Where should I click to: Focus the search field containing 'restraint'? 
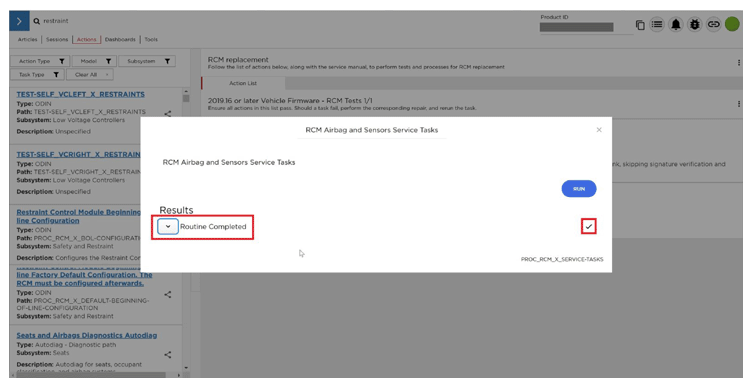tap(56, 21)
